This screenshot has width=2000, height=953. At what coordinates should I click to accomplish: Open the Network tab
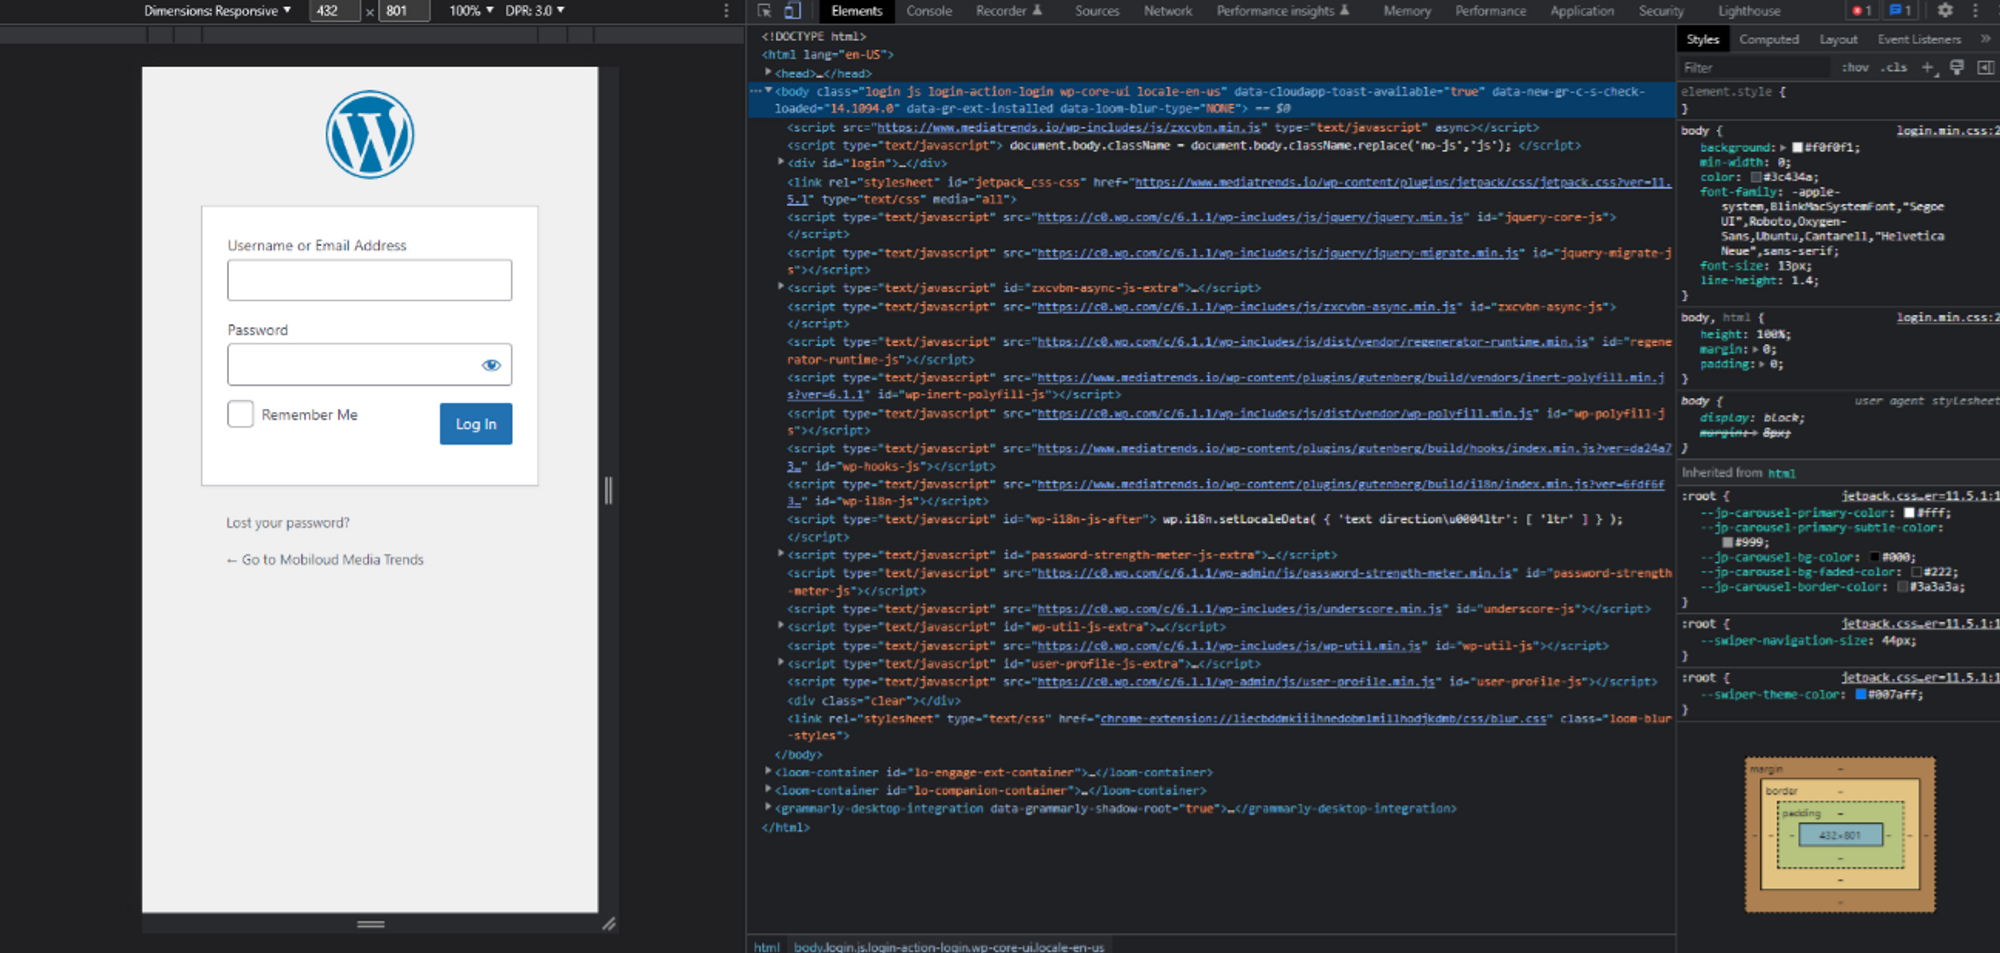1168,11
